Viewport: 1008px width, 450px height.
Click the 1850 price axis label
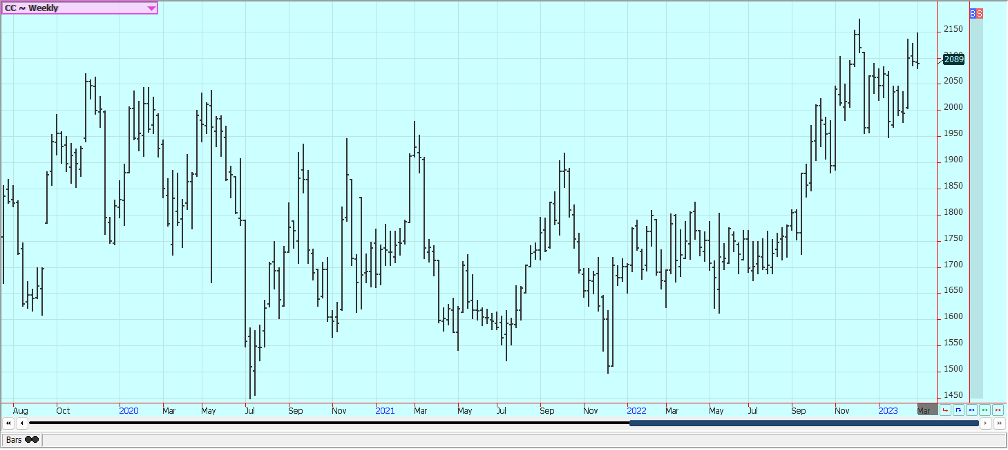pos(953,186)
